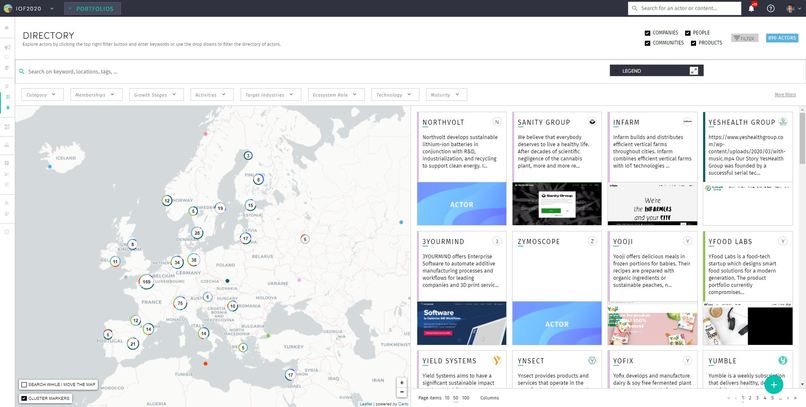Viewport: 806px width, 407px height.
Task: Click the Ynsect logo icon
Action: [x=592, y=361]
